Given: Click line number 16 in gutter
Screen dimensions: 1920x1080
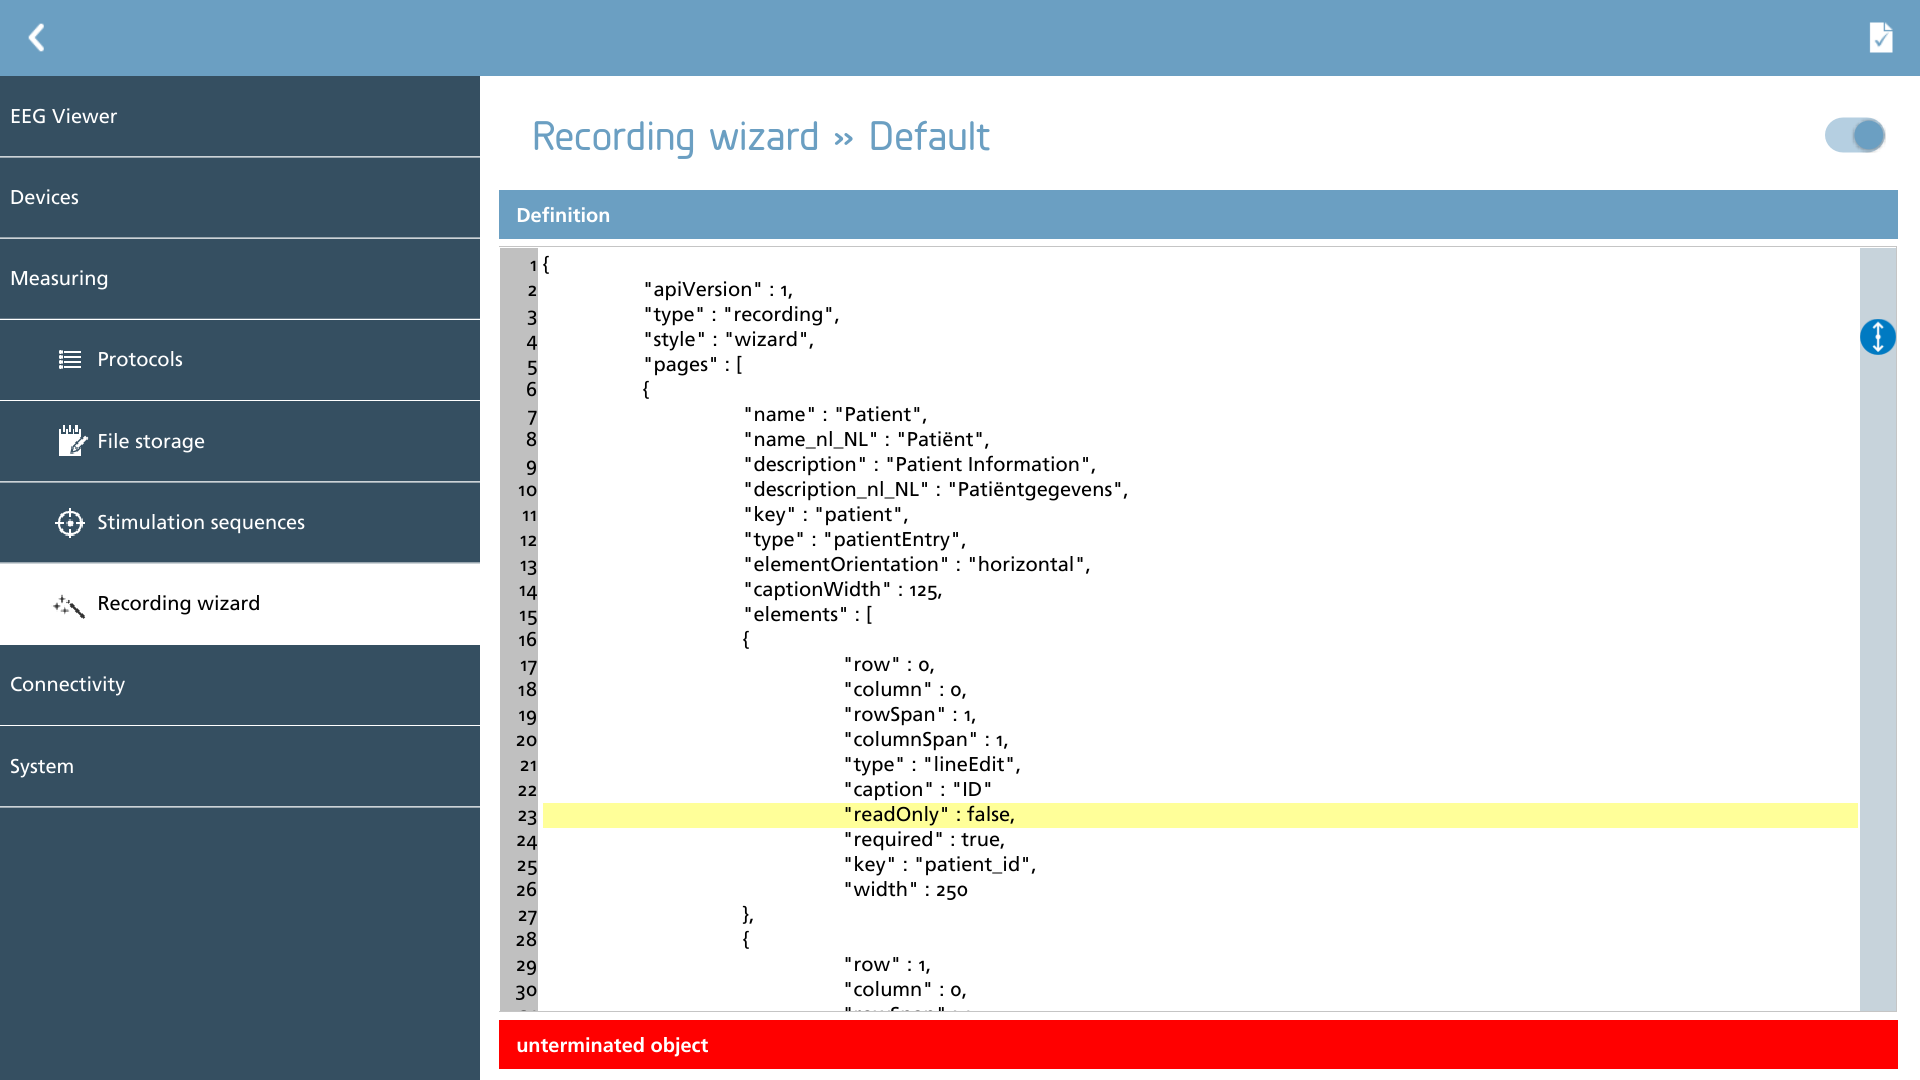Looking at the screenshot, I should 527,640.
